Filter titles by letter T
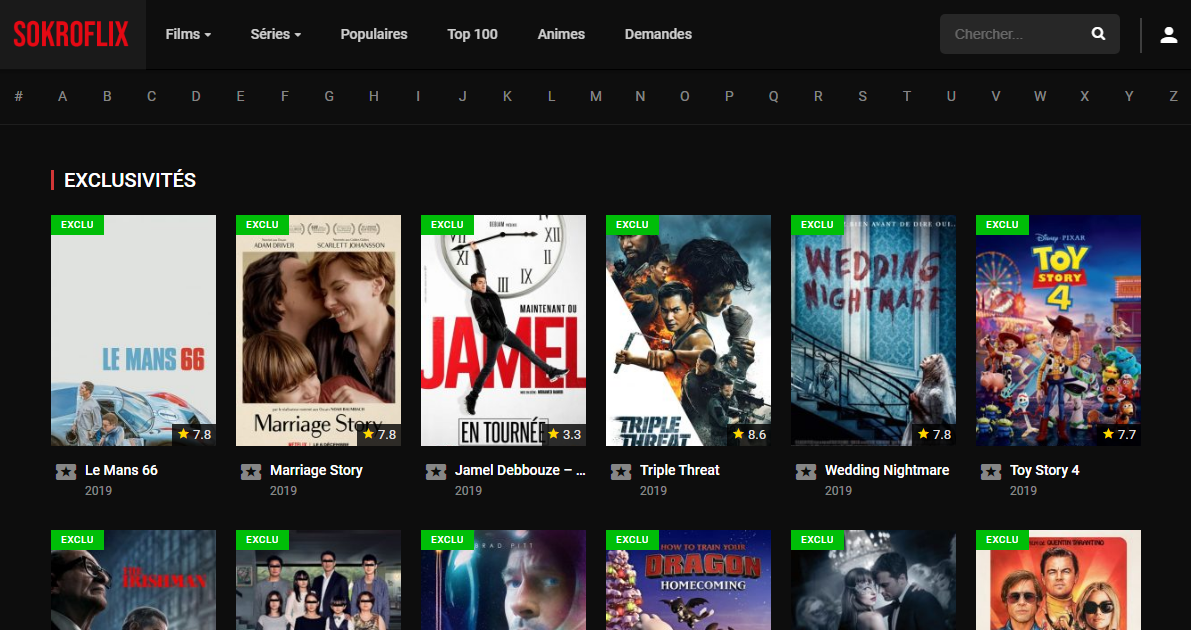Screen dimensions: 1191x630 coord(907,97)
